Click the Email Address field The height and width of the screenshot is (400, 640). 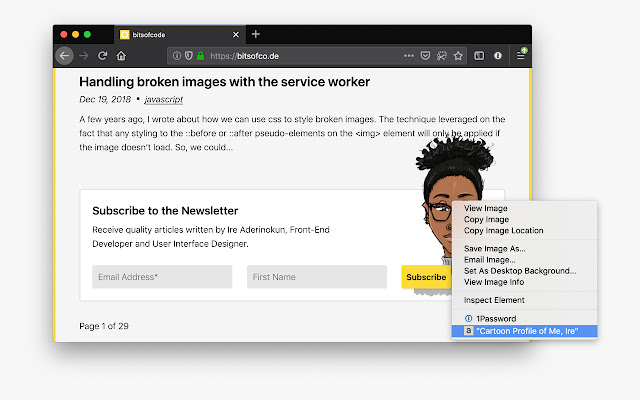[162, 277]
